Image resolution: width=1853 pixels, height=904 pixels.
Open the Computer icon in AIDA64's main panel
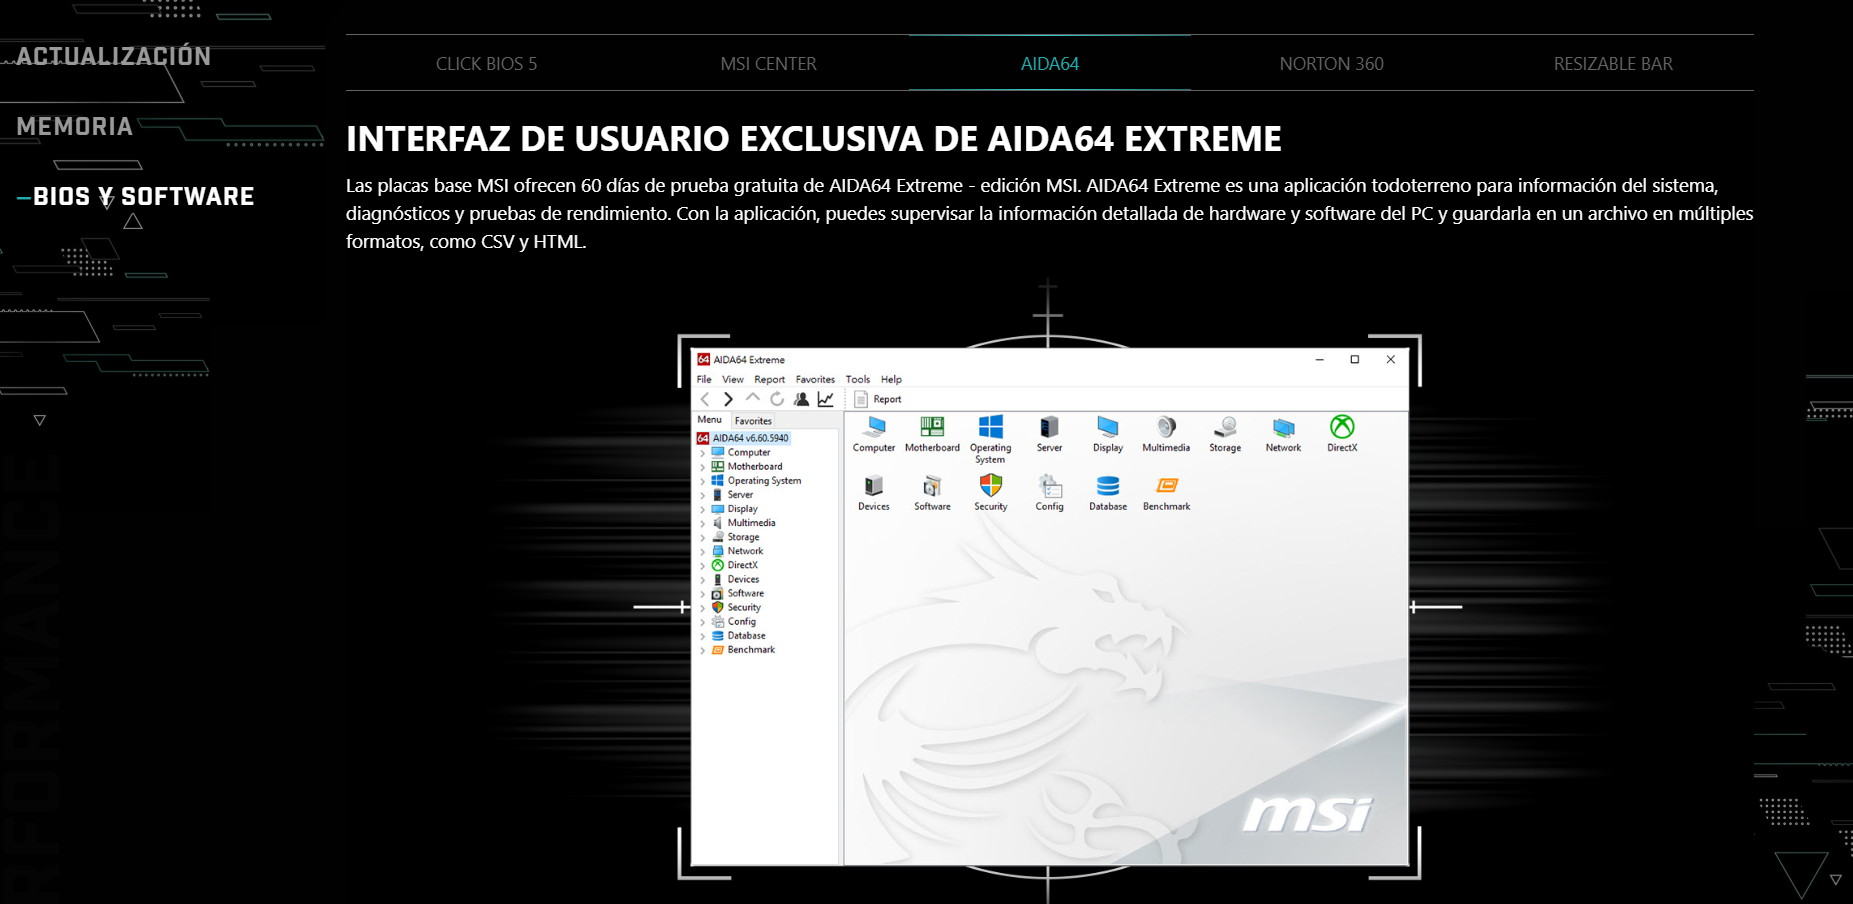click(875, 427)
